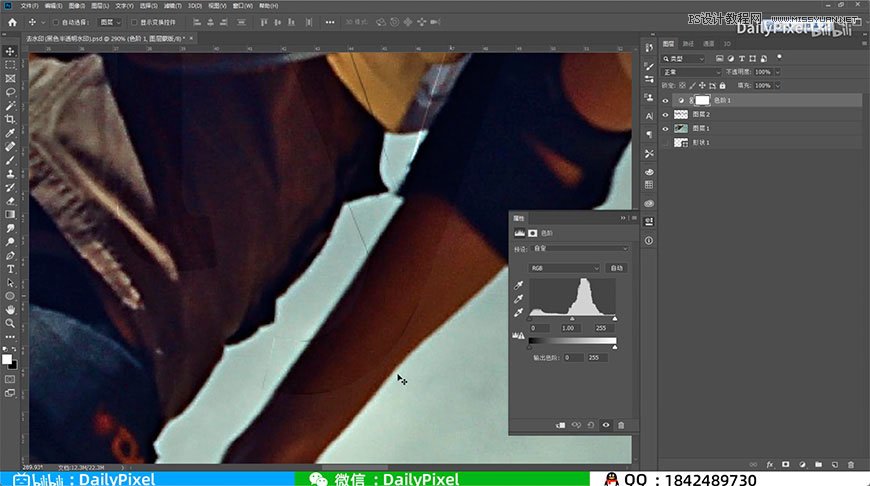This screenshot has height=486, width=870.
Task: Select the Eraser tool
Action: tap(10, 201)
